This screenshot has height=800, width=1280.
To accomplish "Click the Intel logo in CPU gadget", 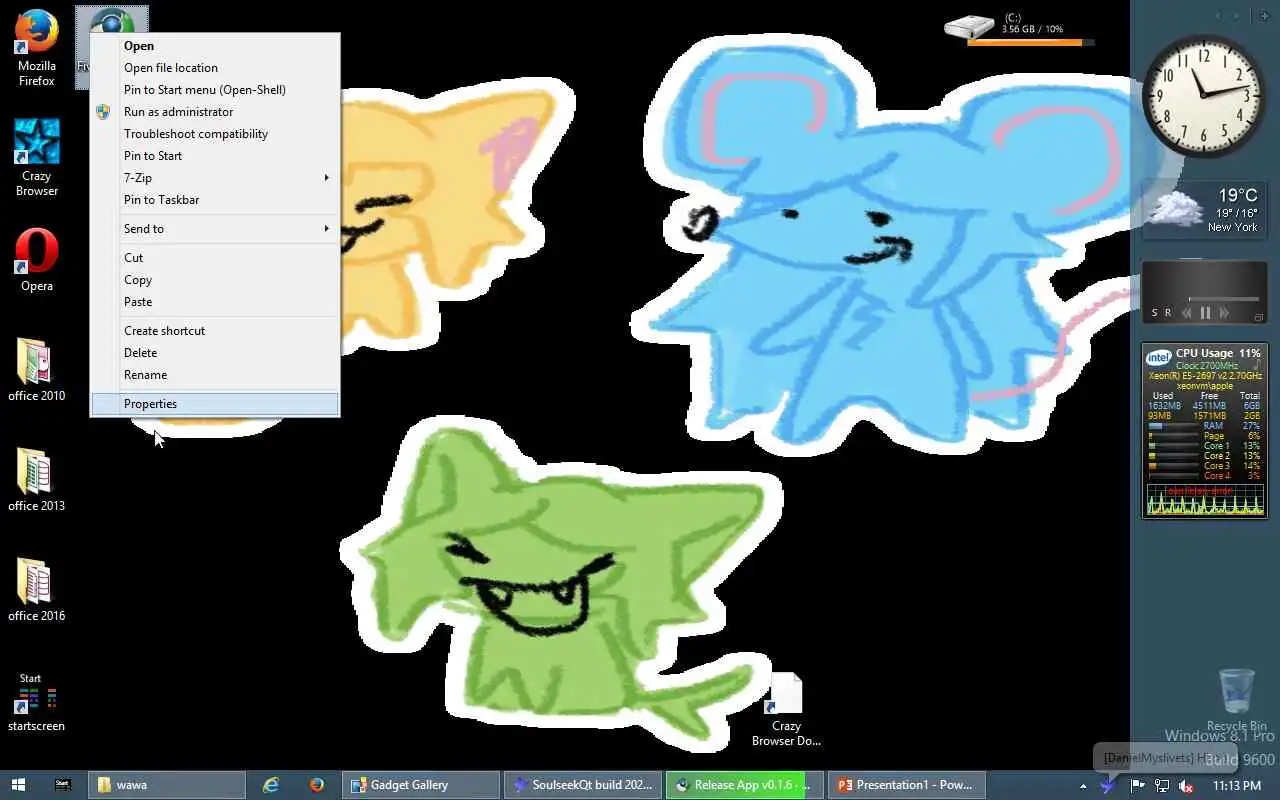I will [1159, 357].
